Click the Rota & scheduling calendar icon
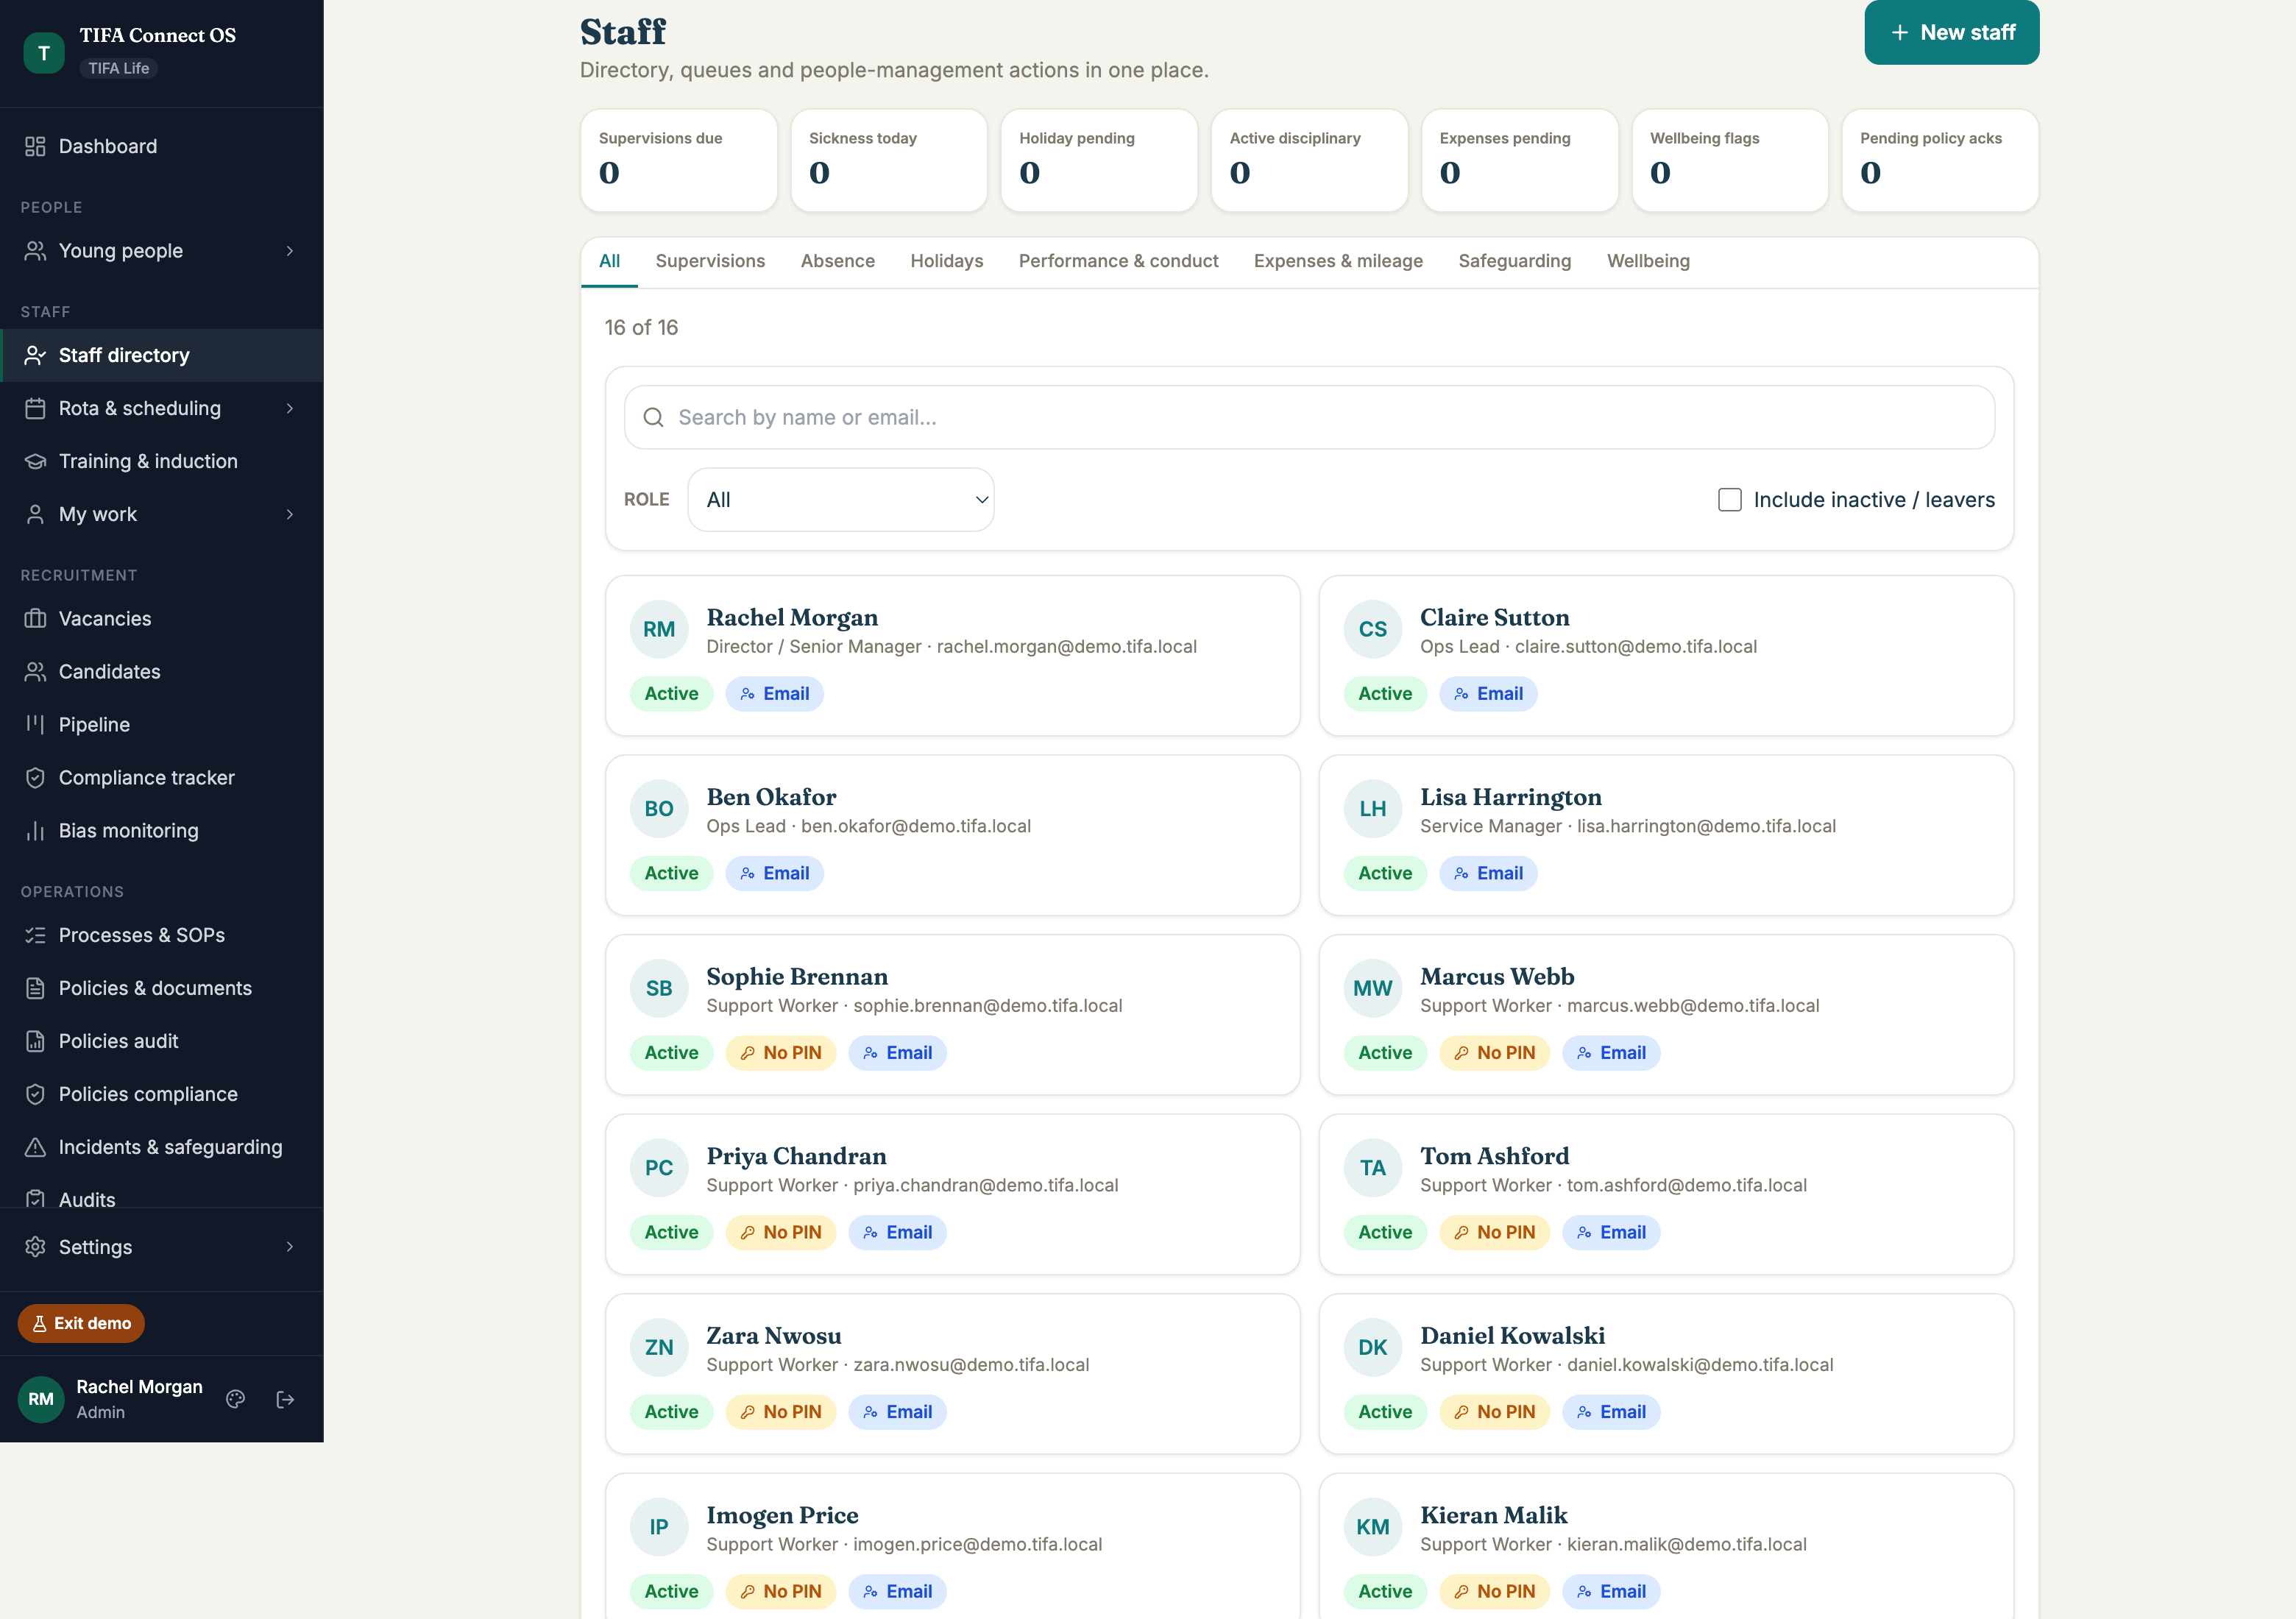This screenshot has height=1619, width=2296. point(35,408)
